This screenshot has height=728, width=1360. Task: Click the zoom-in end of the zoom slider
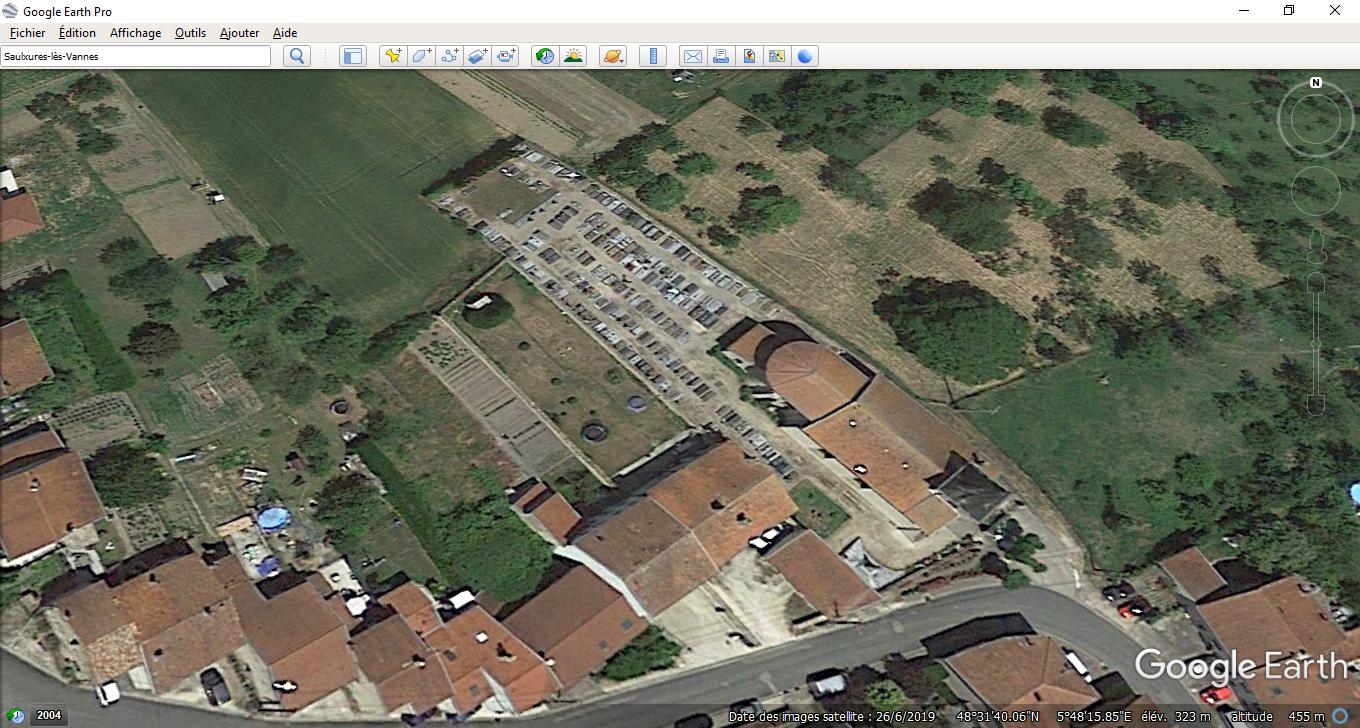coord(1316,283)
